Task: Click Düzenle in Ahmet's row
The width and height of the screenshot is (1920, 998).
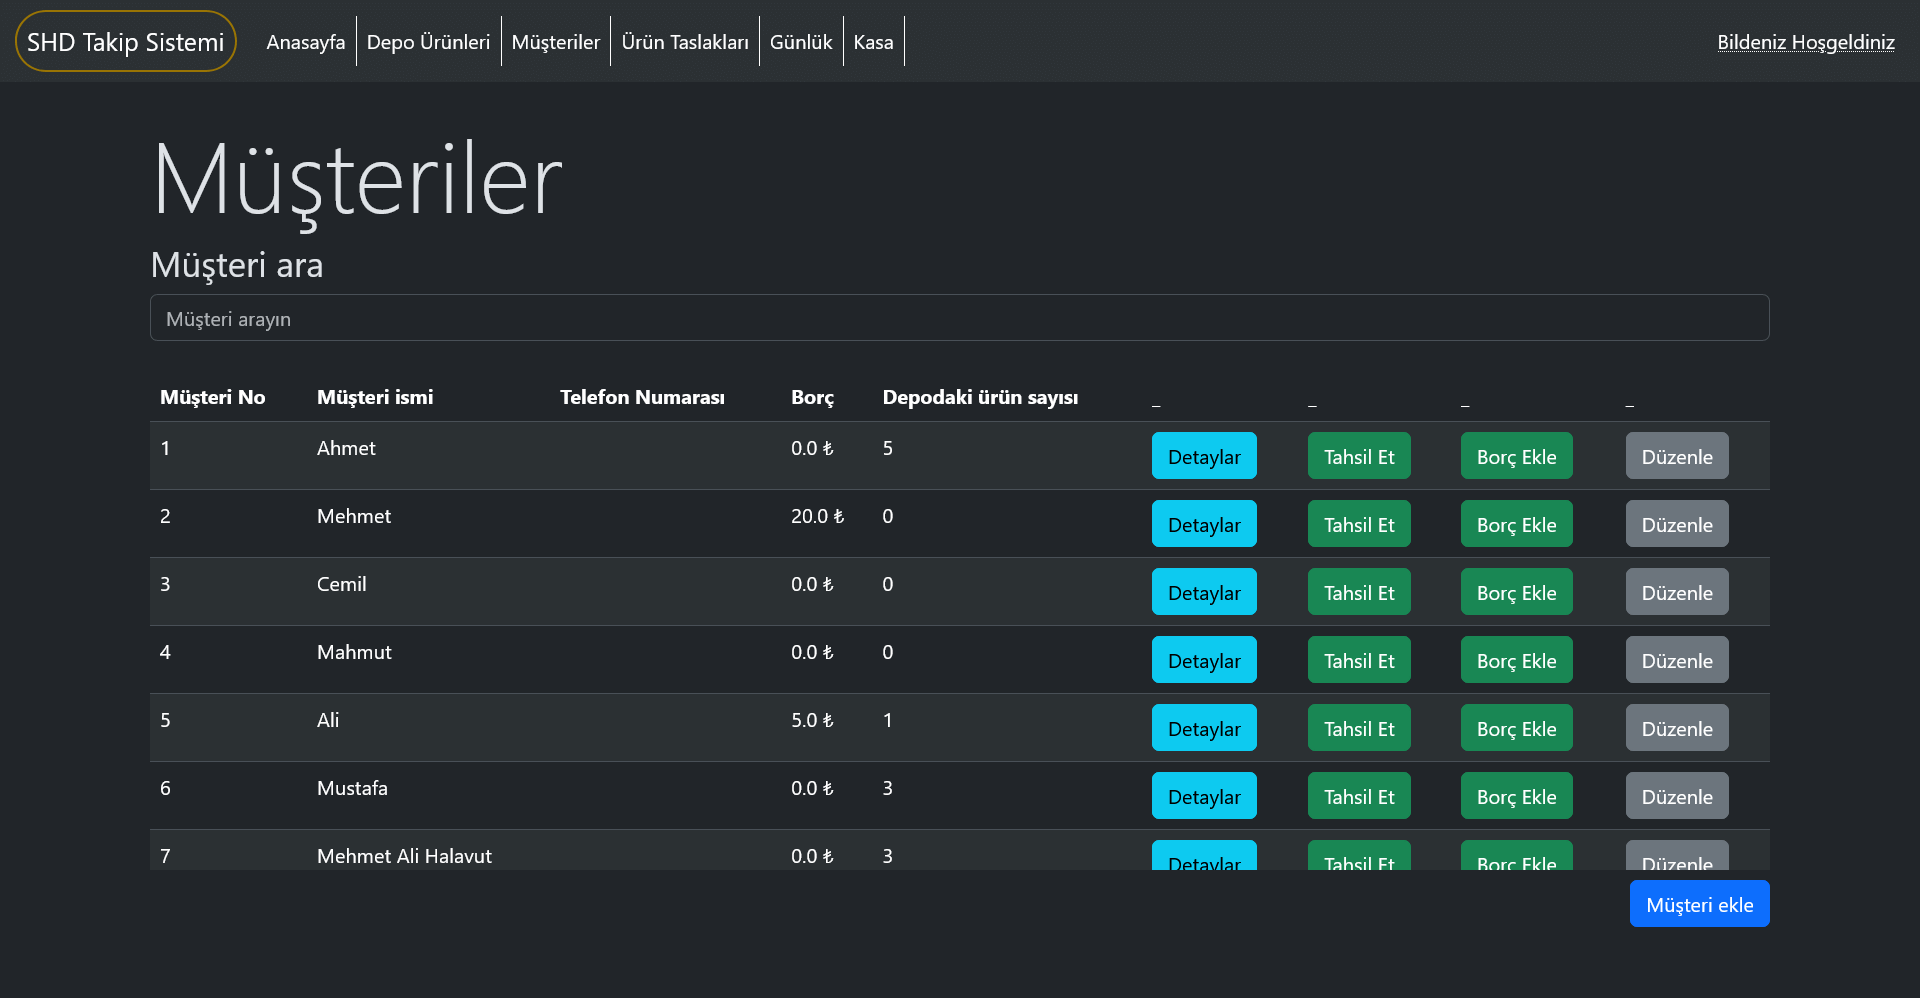Action: point(1676,456)
